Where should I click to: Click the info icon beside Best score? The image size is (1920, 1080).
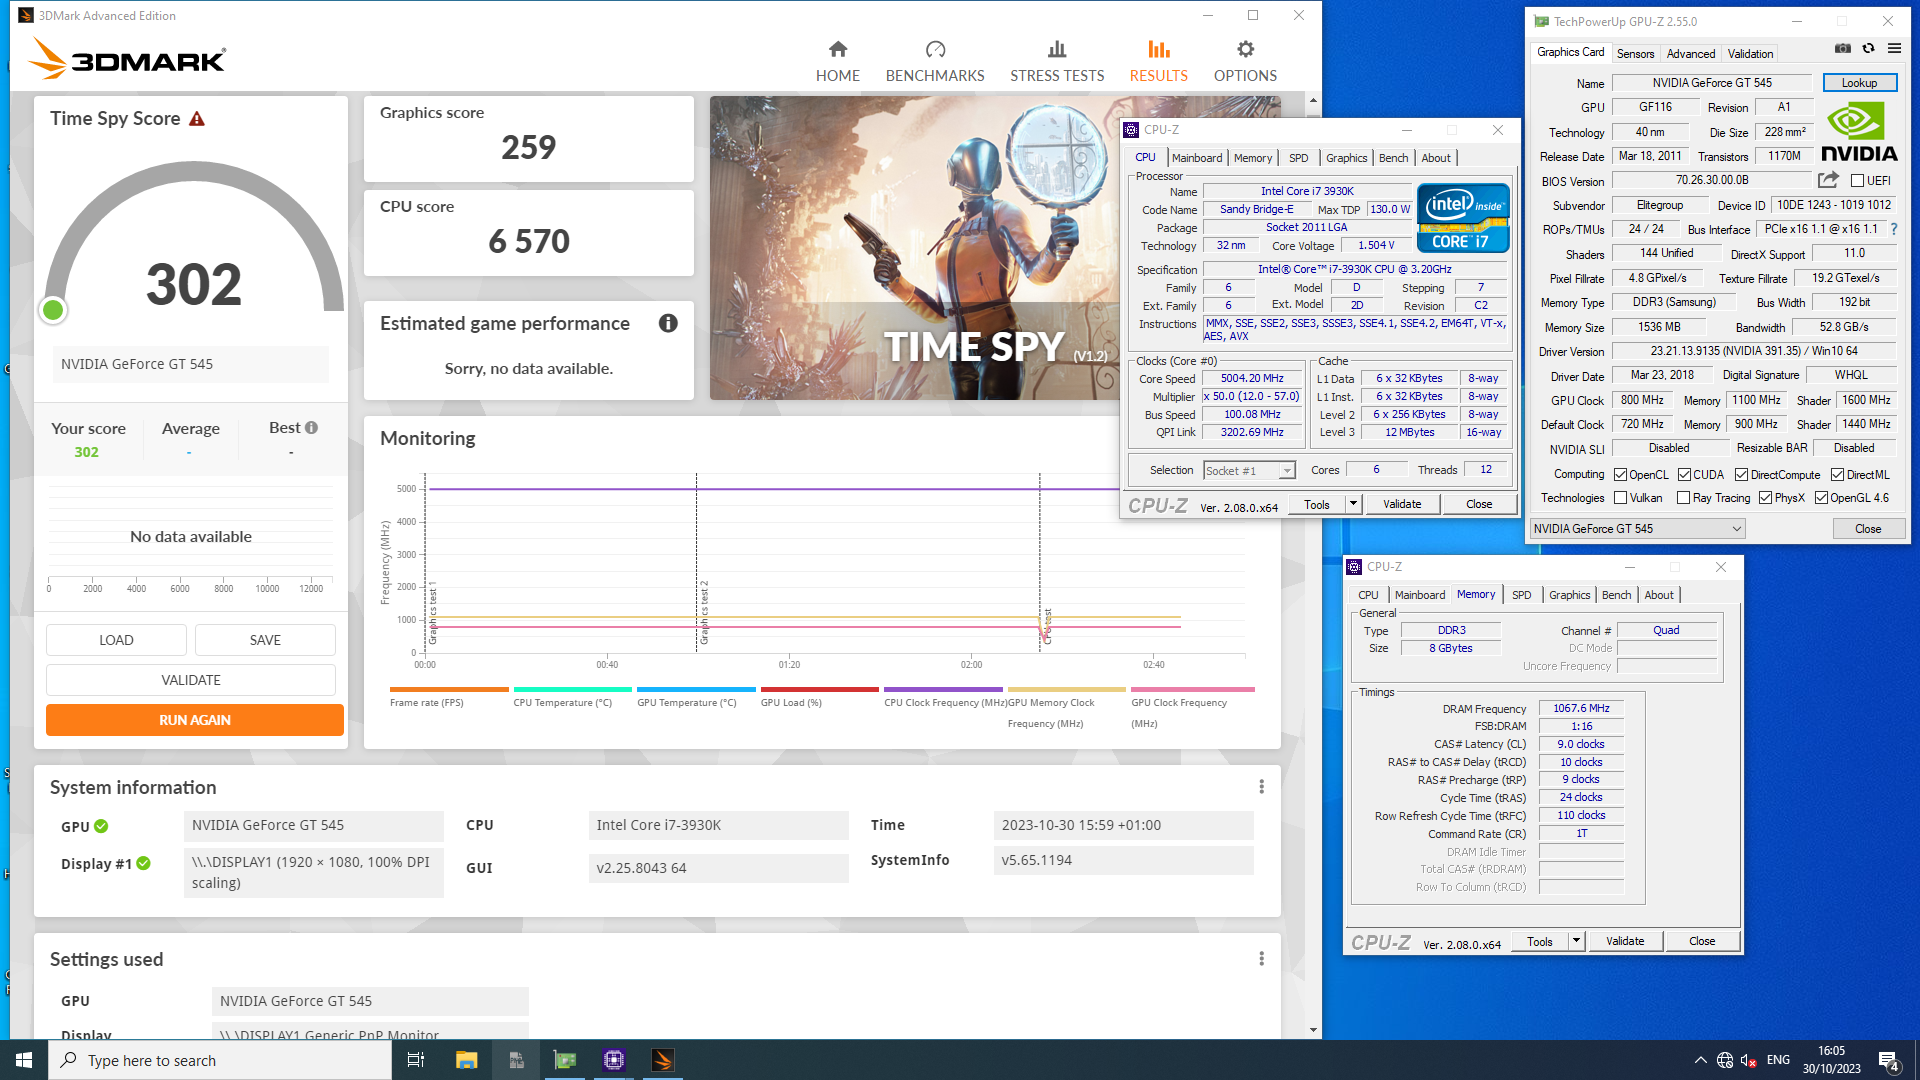[x=312, y=428]
